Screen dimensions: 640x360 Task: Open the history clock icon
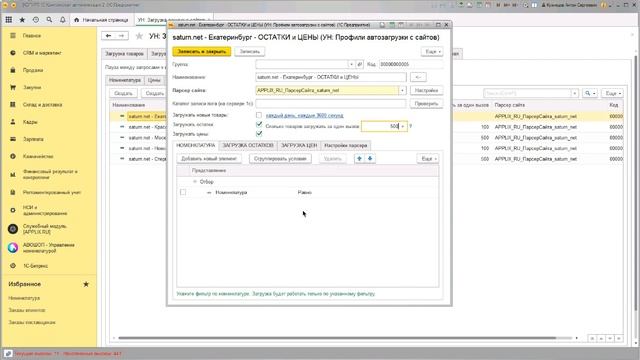tap(36, 20)
